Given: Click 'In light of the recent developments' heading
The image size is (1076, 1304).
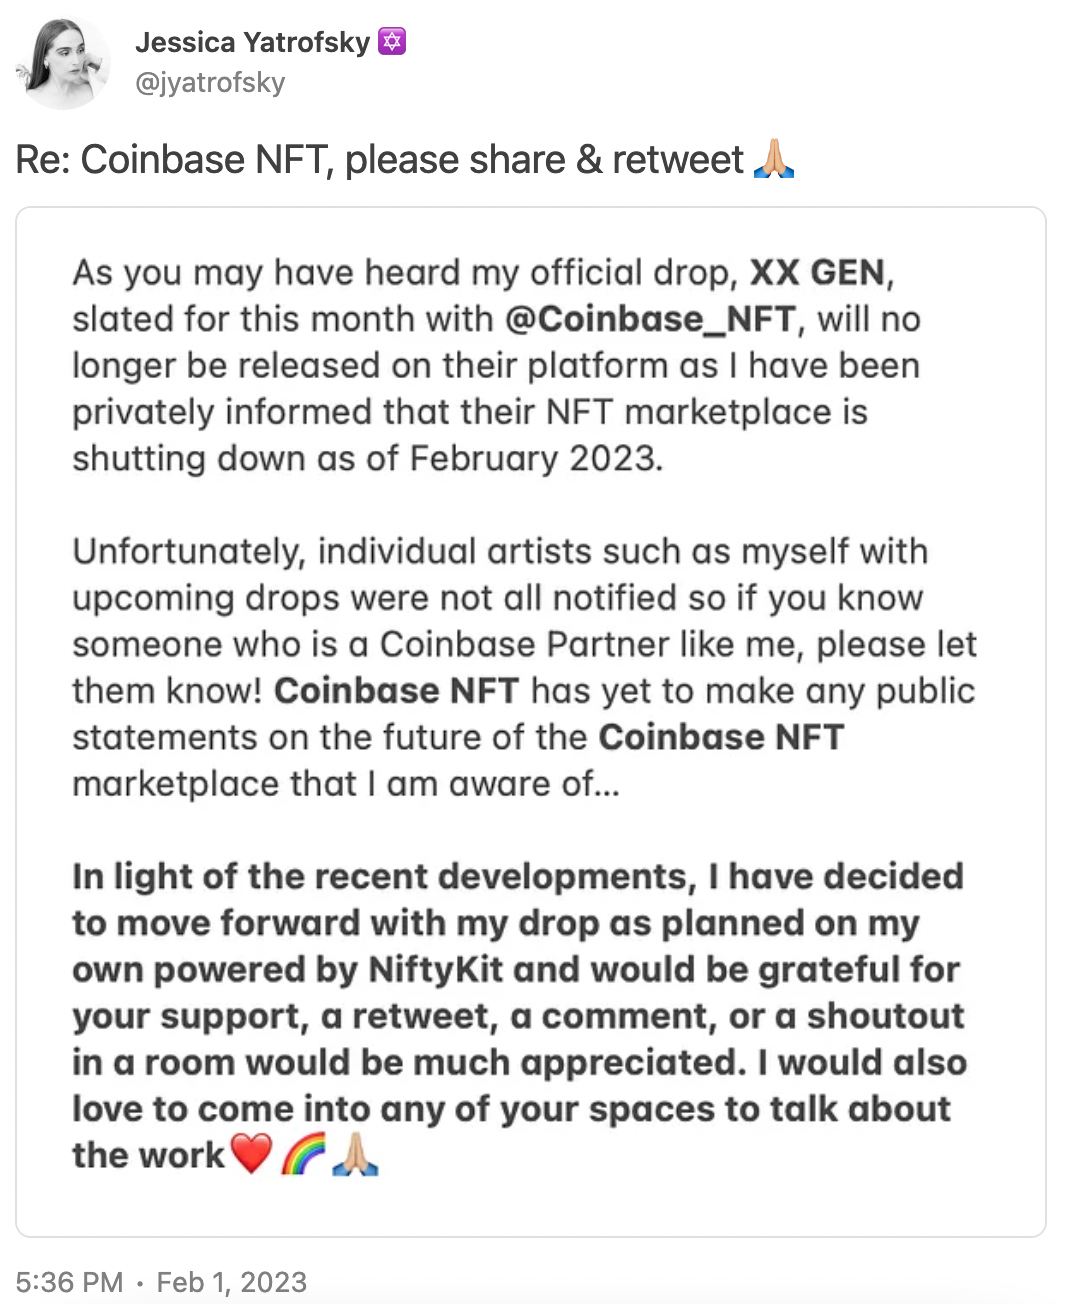Looking at the screenshot, I should click(384, 876).
